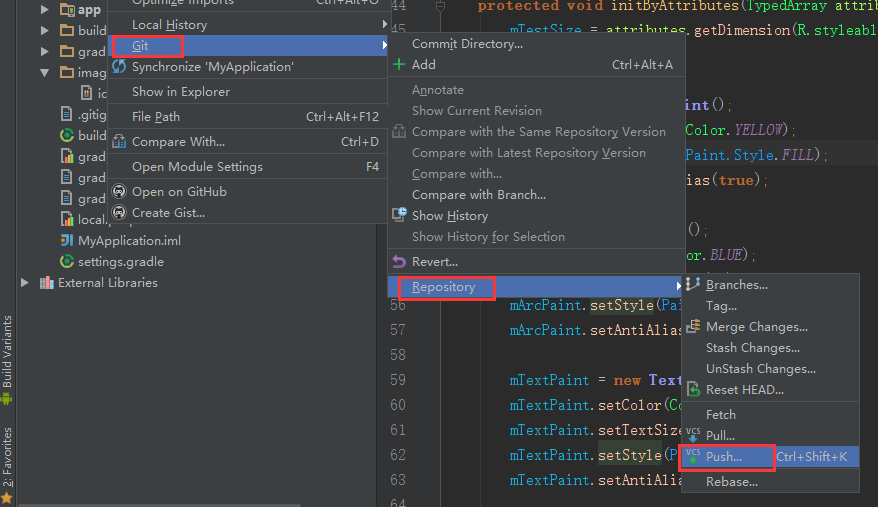Click the Create Gist GitHub icon
The height and width of the screenshot is (507, 878).
[x=119, y=212]
